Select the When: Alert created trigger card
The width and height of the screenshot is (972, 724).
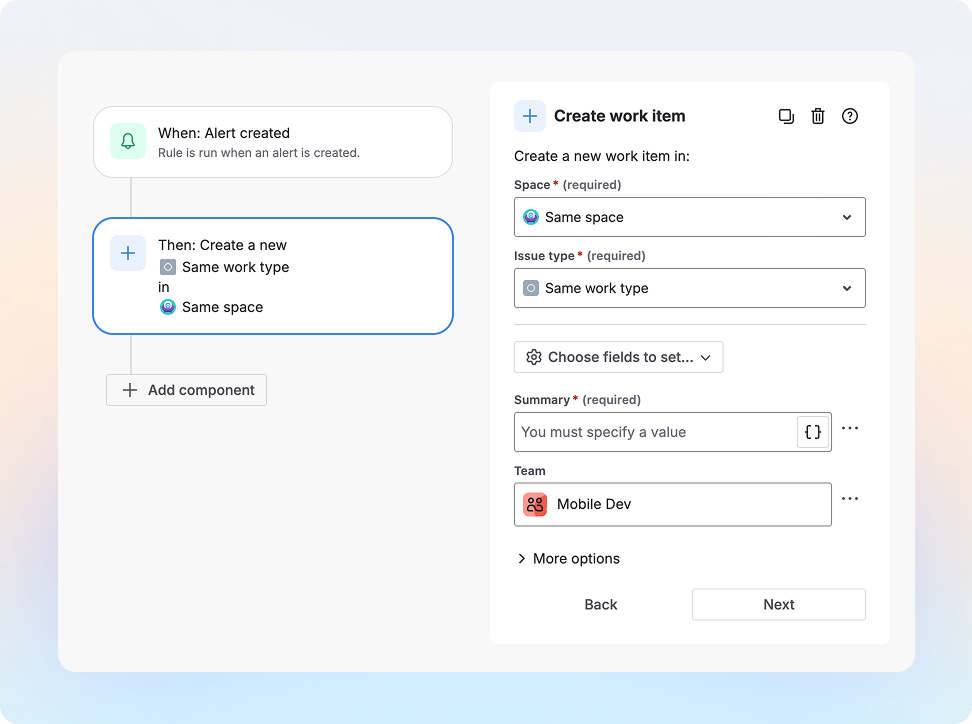pyautogui.click(x=273, y=142)
